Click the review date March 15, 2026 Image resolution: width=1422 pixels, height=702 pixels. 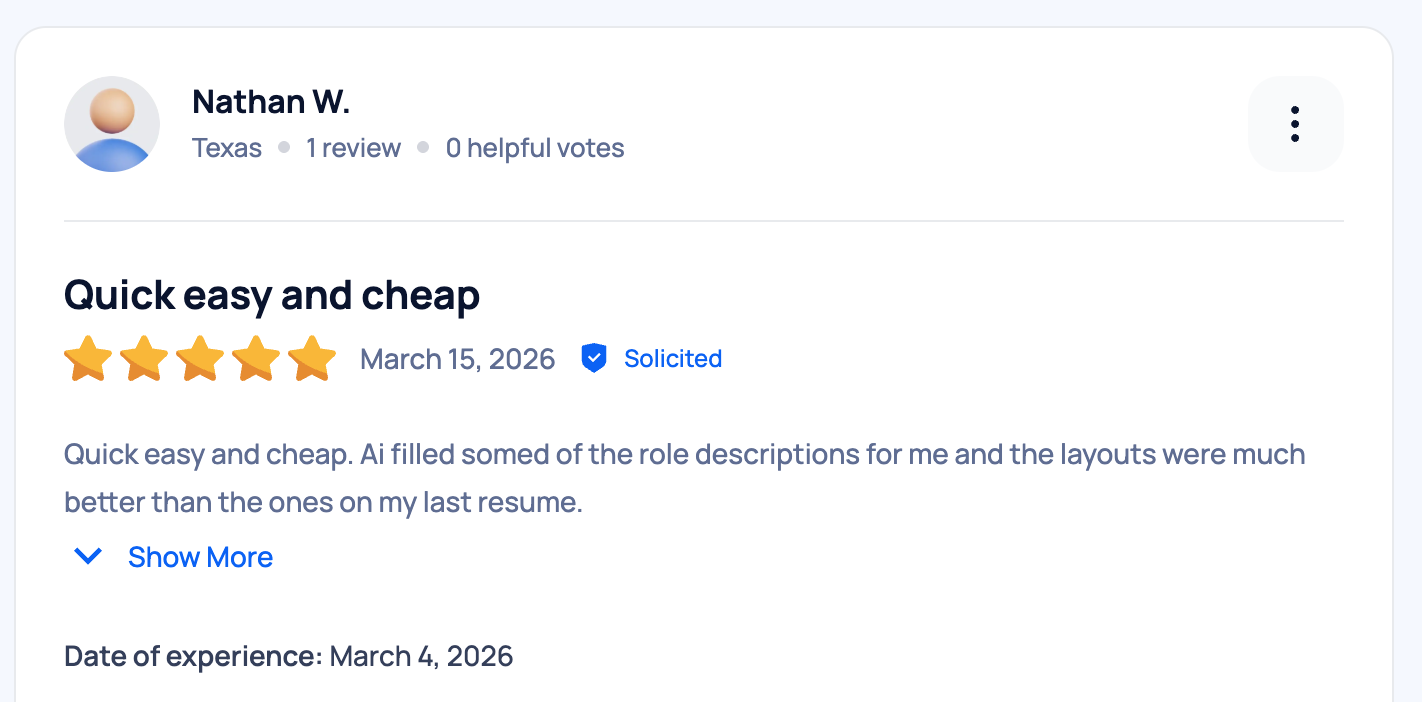[x=457, y=358]
